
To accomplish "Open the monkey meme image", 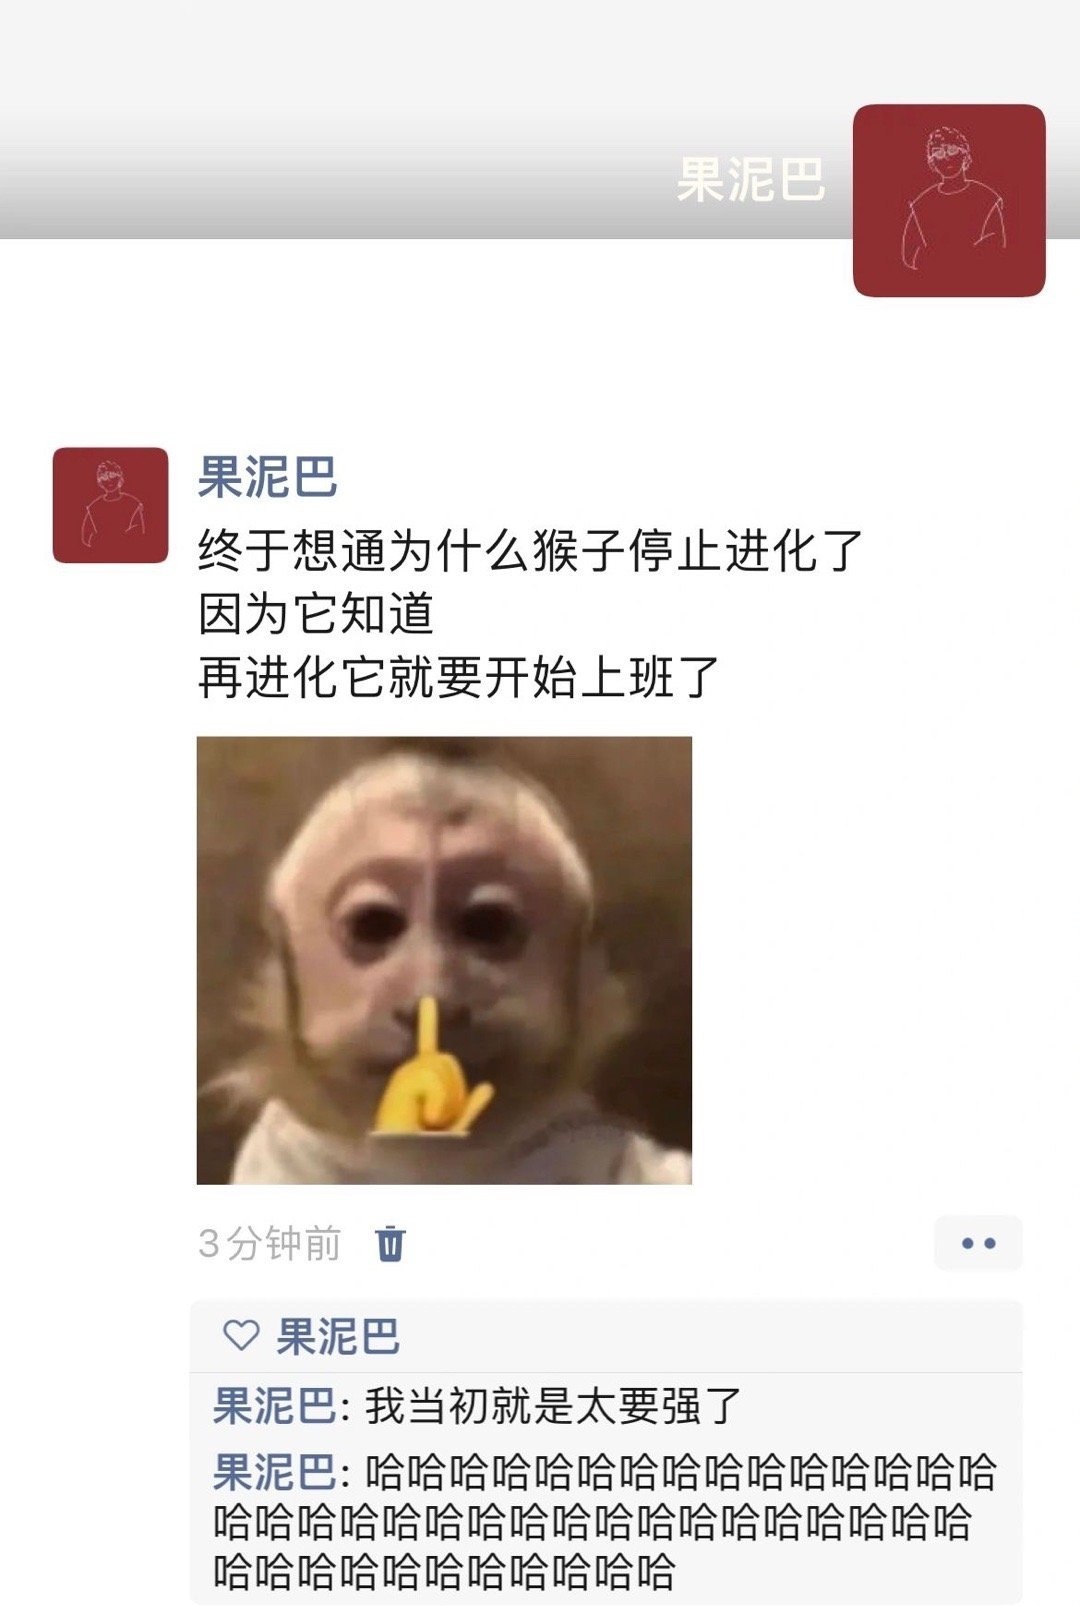I will click(x=444, y=960).
